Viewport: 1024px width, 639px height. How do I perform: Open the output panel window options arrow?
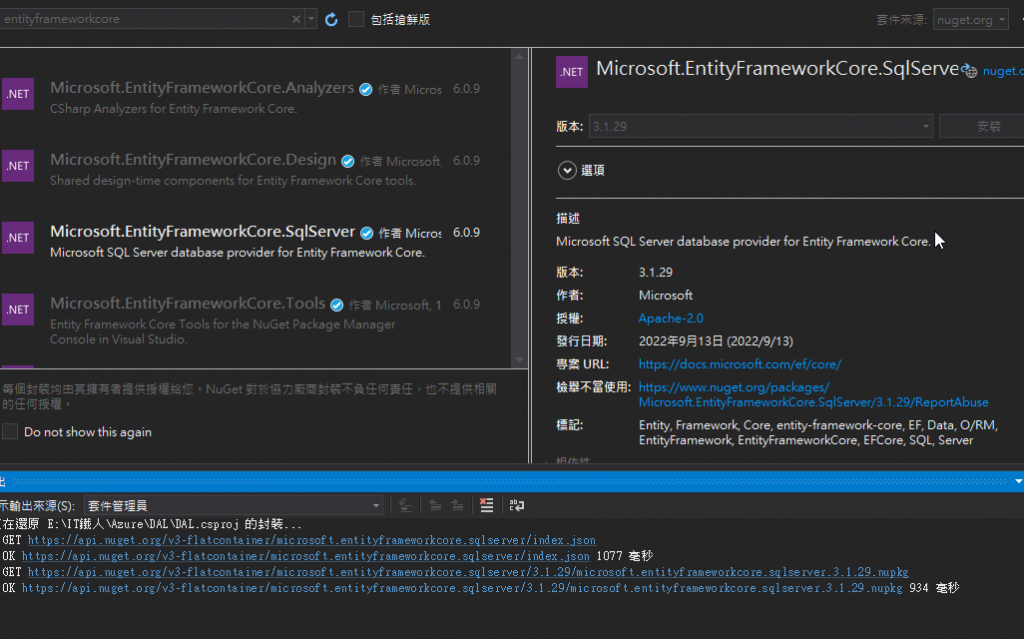(x=1018, y=482)
